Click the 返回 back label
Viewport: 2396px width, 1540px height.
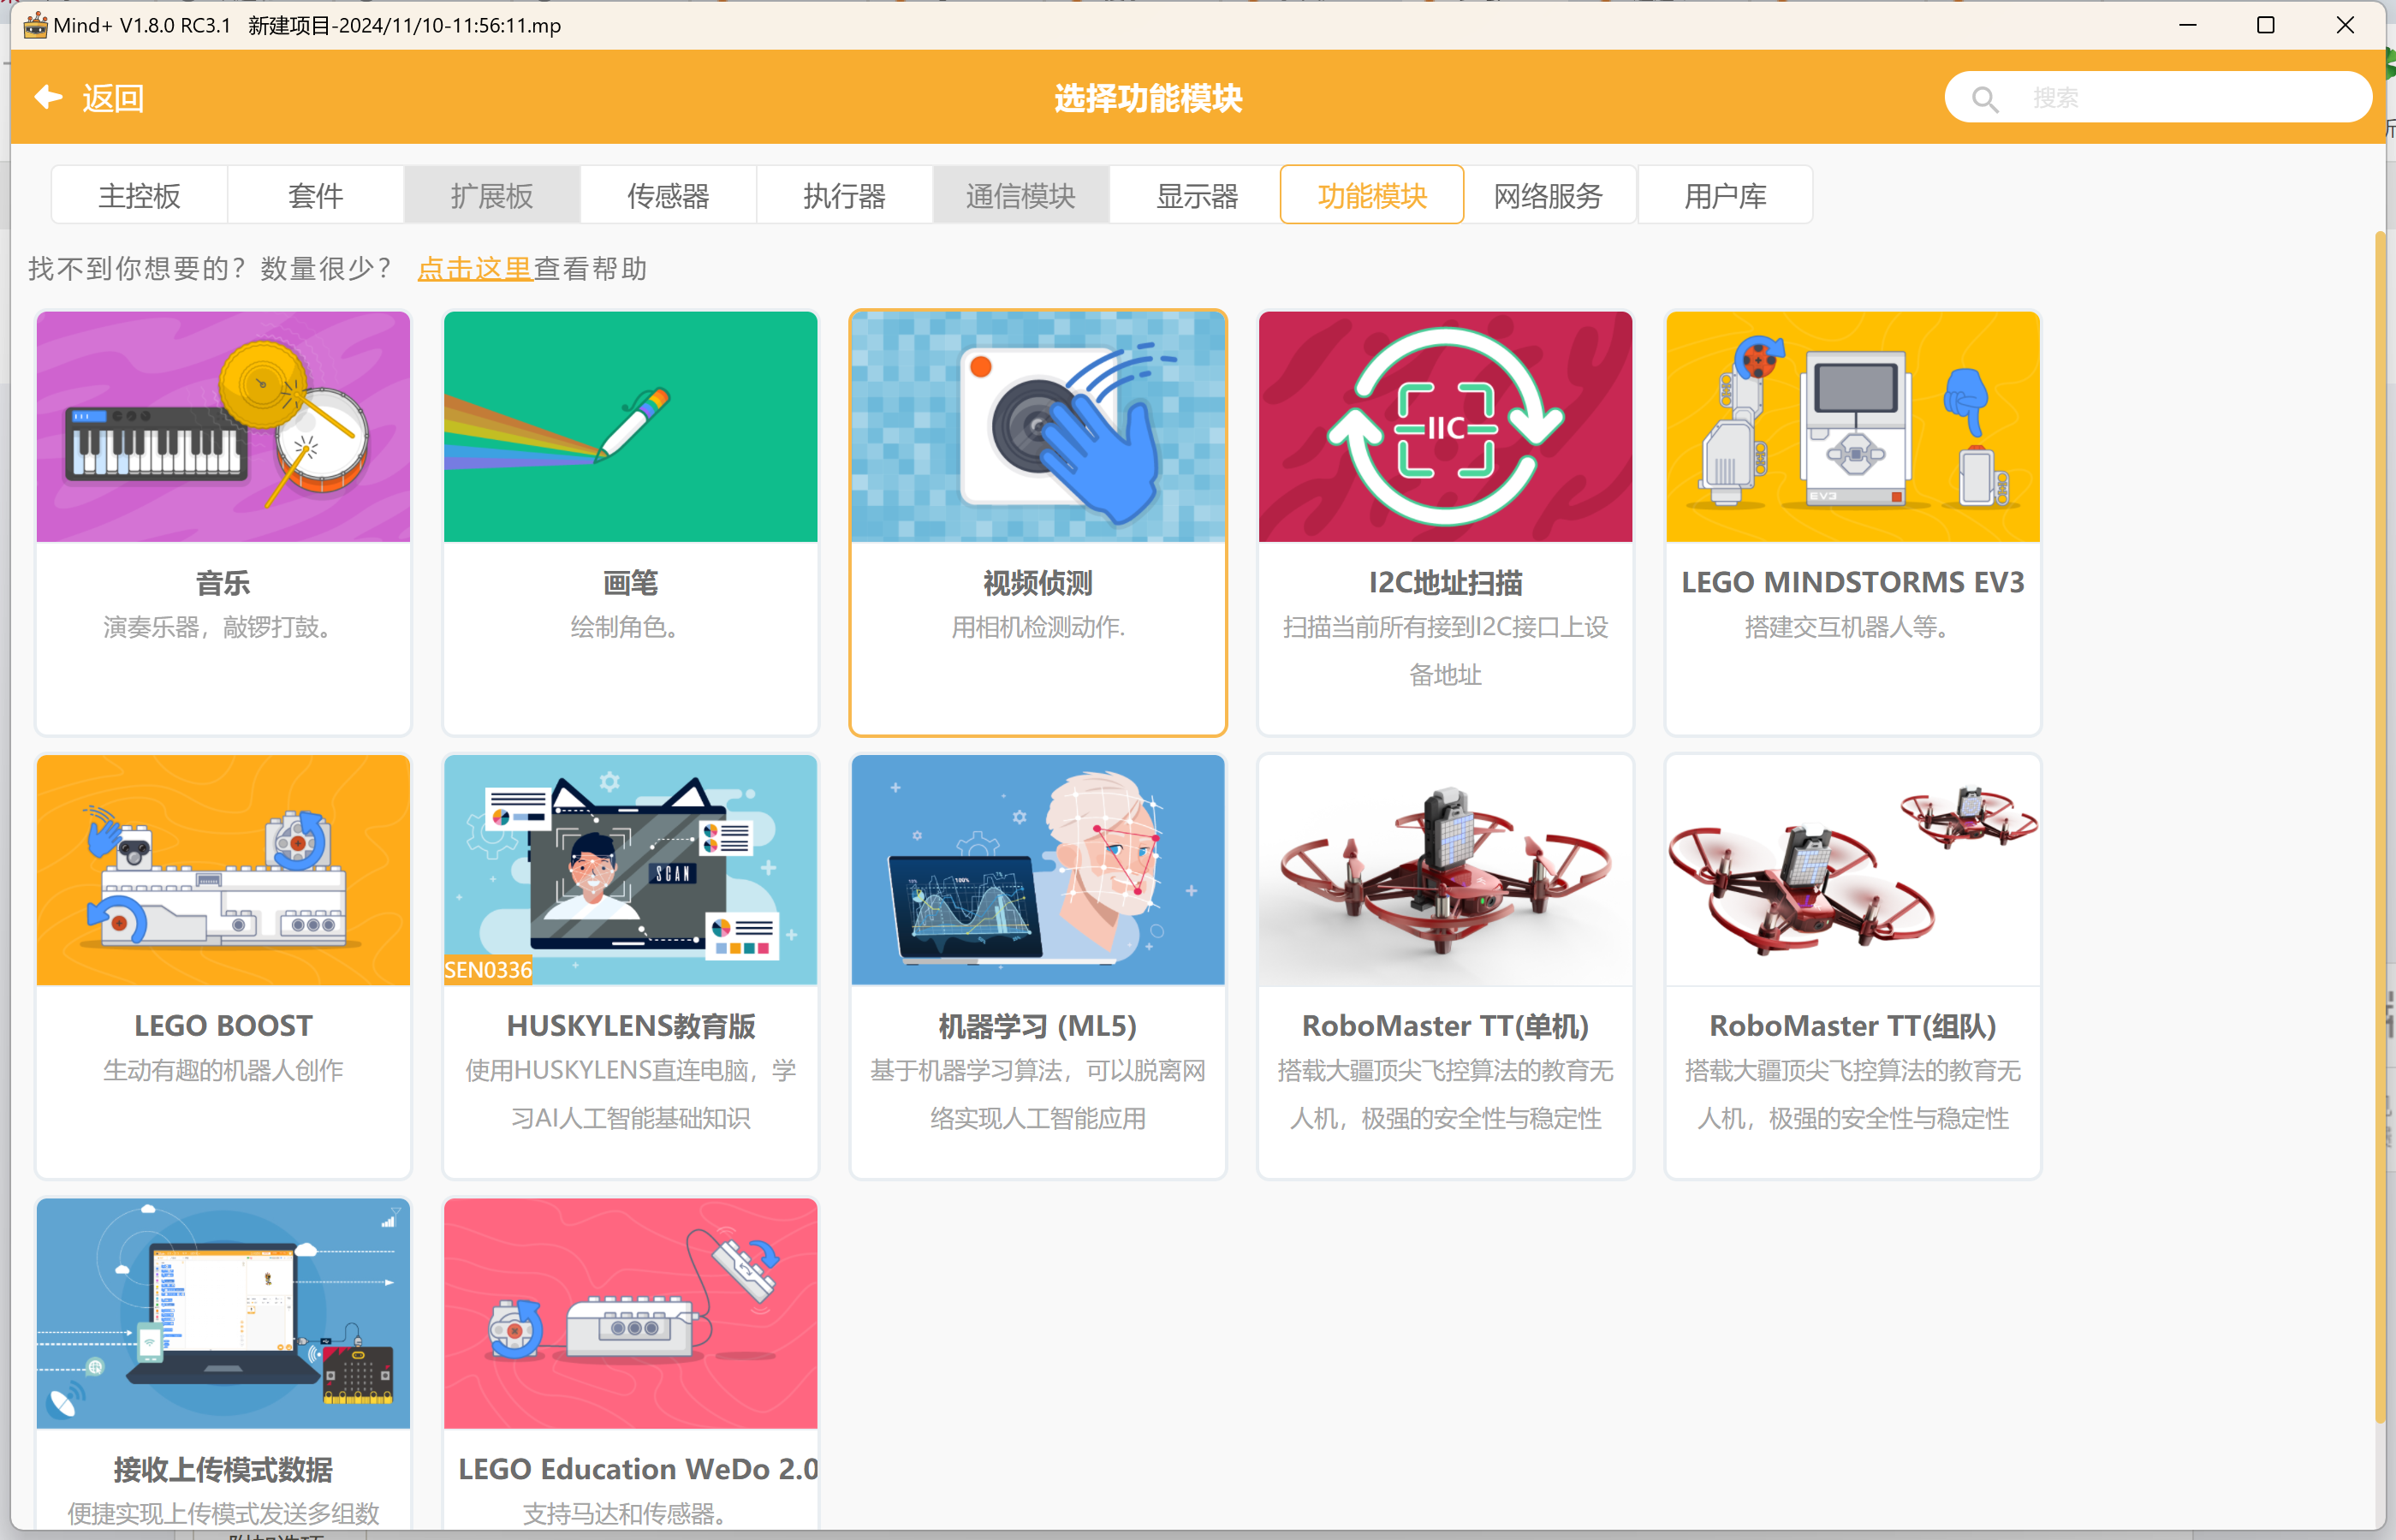(x=113, y=98)
